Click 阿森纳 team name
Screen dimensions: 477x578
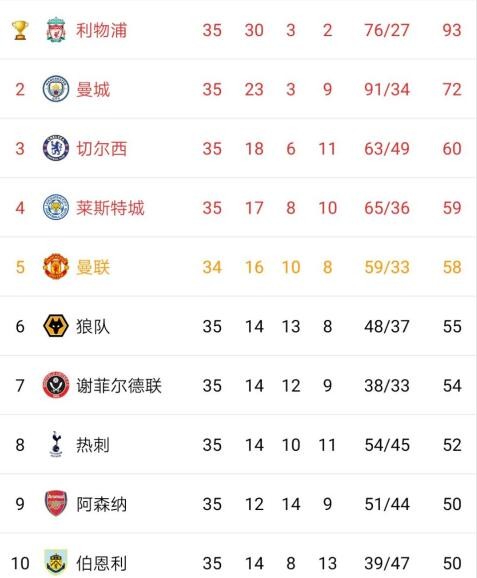click(x=101, y=504)
